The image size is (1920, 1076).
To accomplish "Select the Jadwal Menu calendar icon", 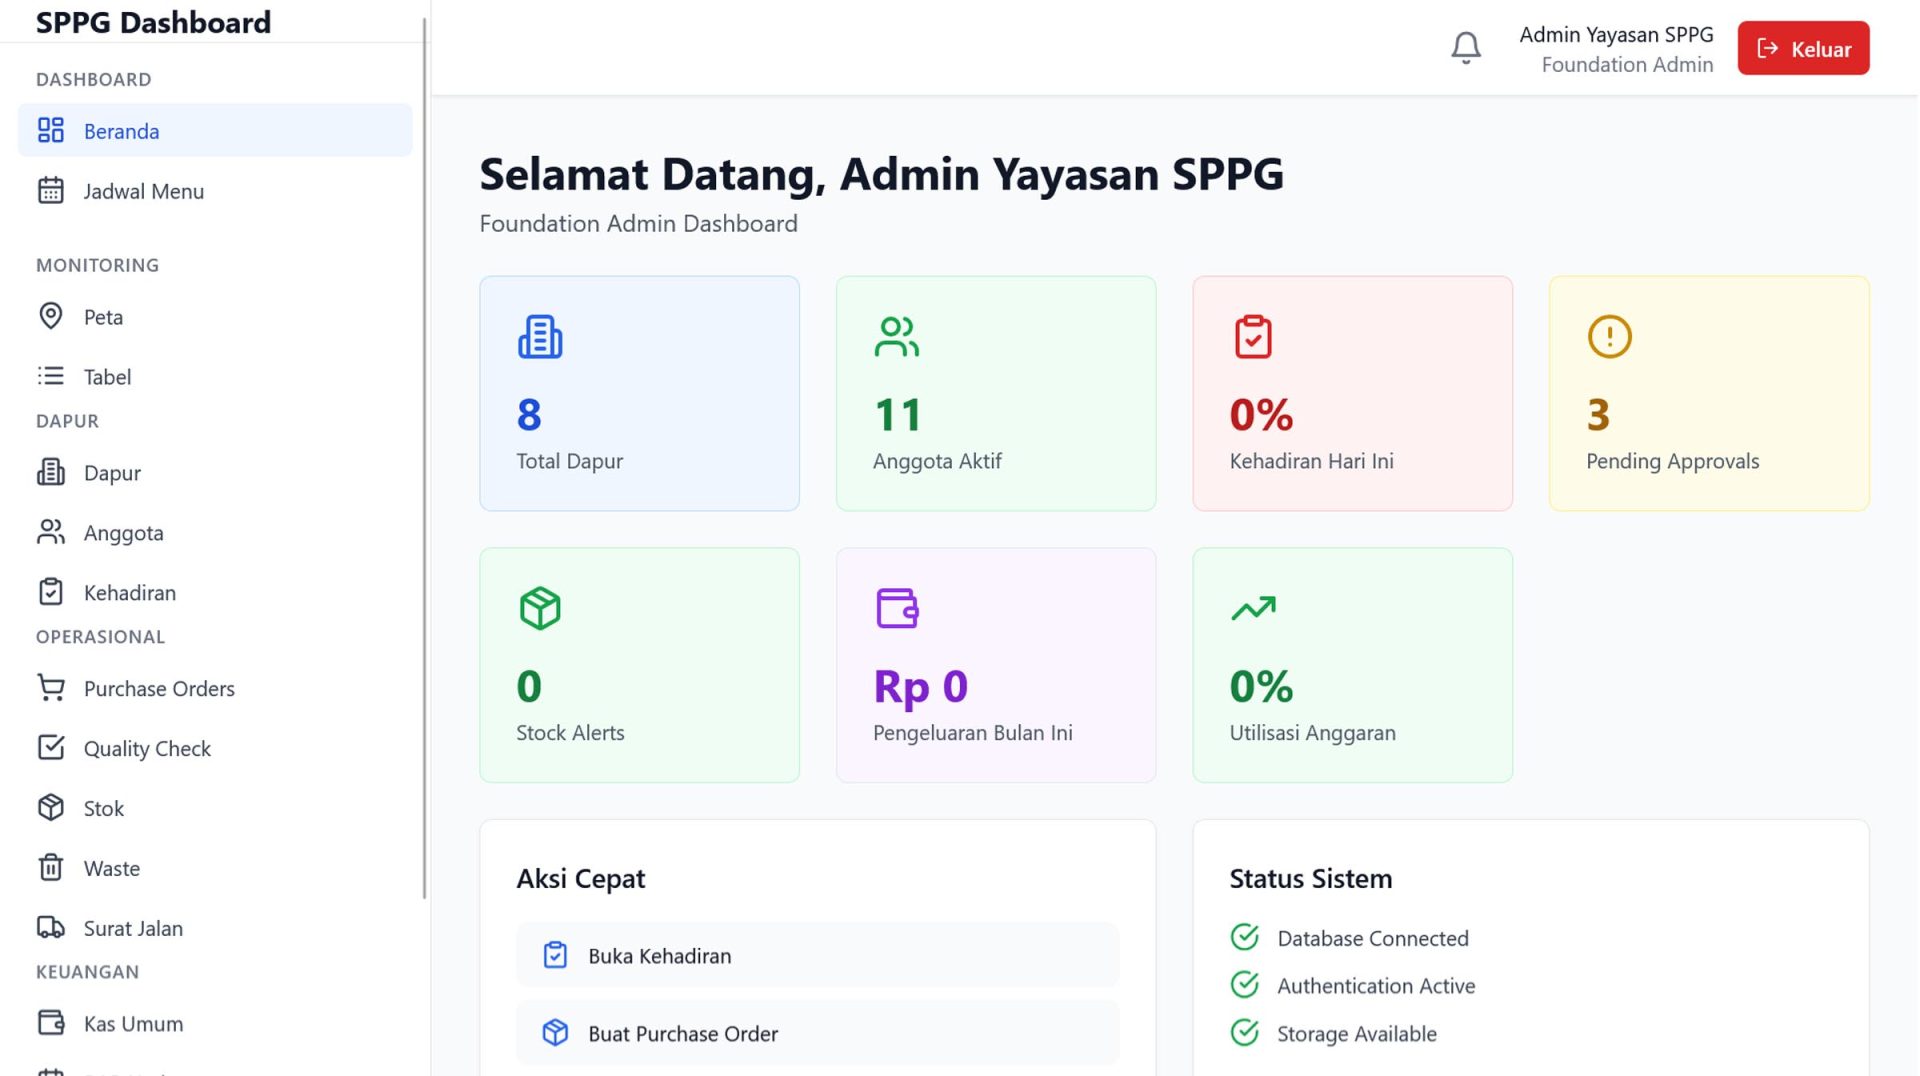I will (x=50, y=190).
